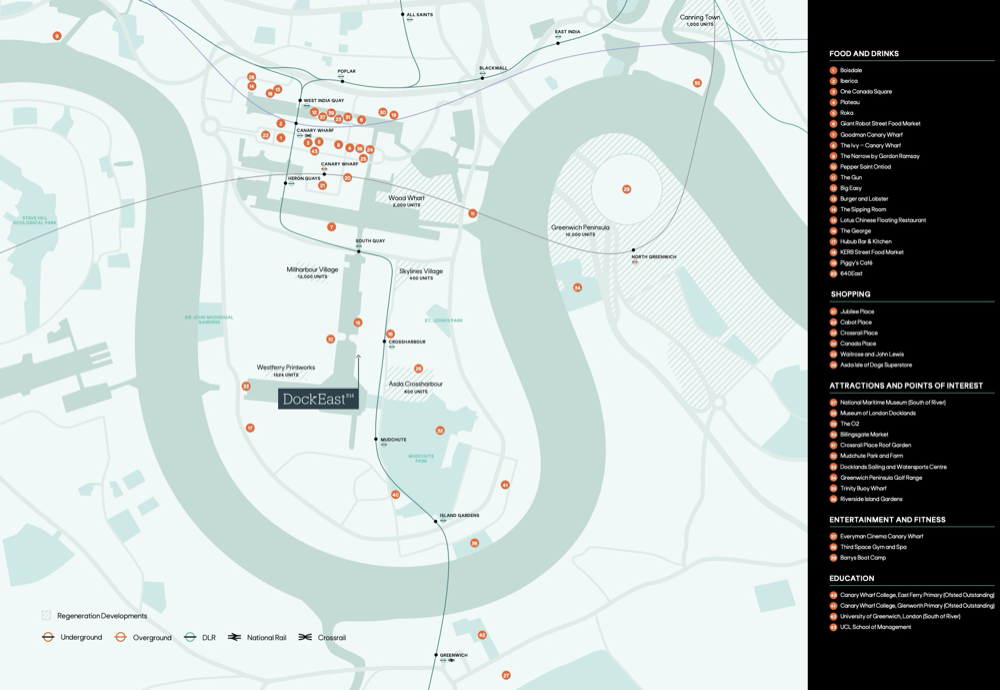Click the Wood Wharf development label
This screenshot has height=690, width=1000.
click(x=407, y=198)
